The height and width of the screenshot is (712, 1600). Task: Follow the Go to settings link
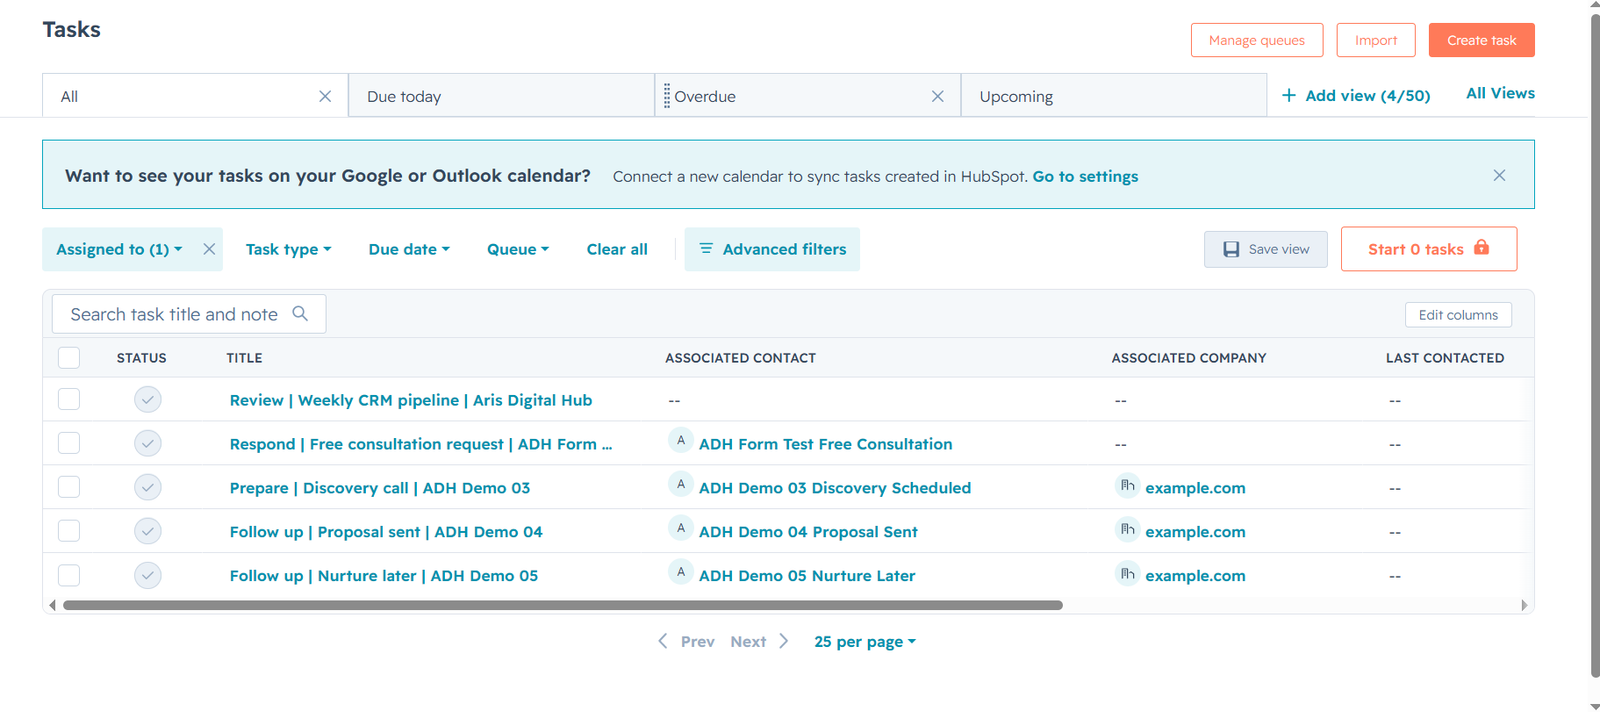click(x=1085, y=176)
